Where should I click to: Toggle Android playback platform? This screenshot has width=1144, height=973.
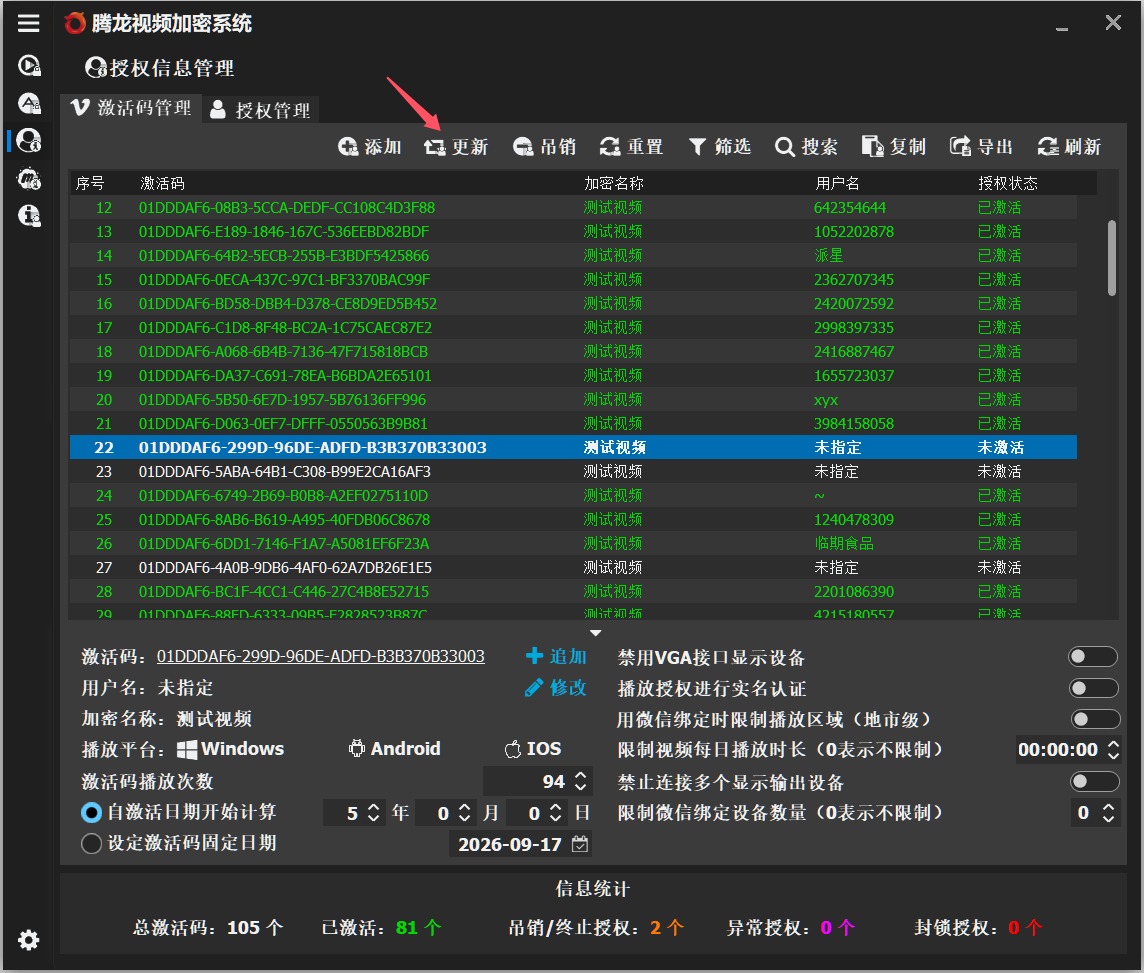coord(394,748)
